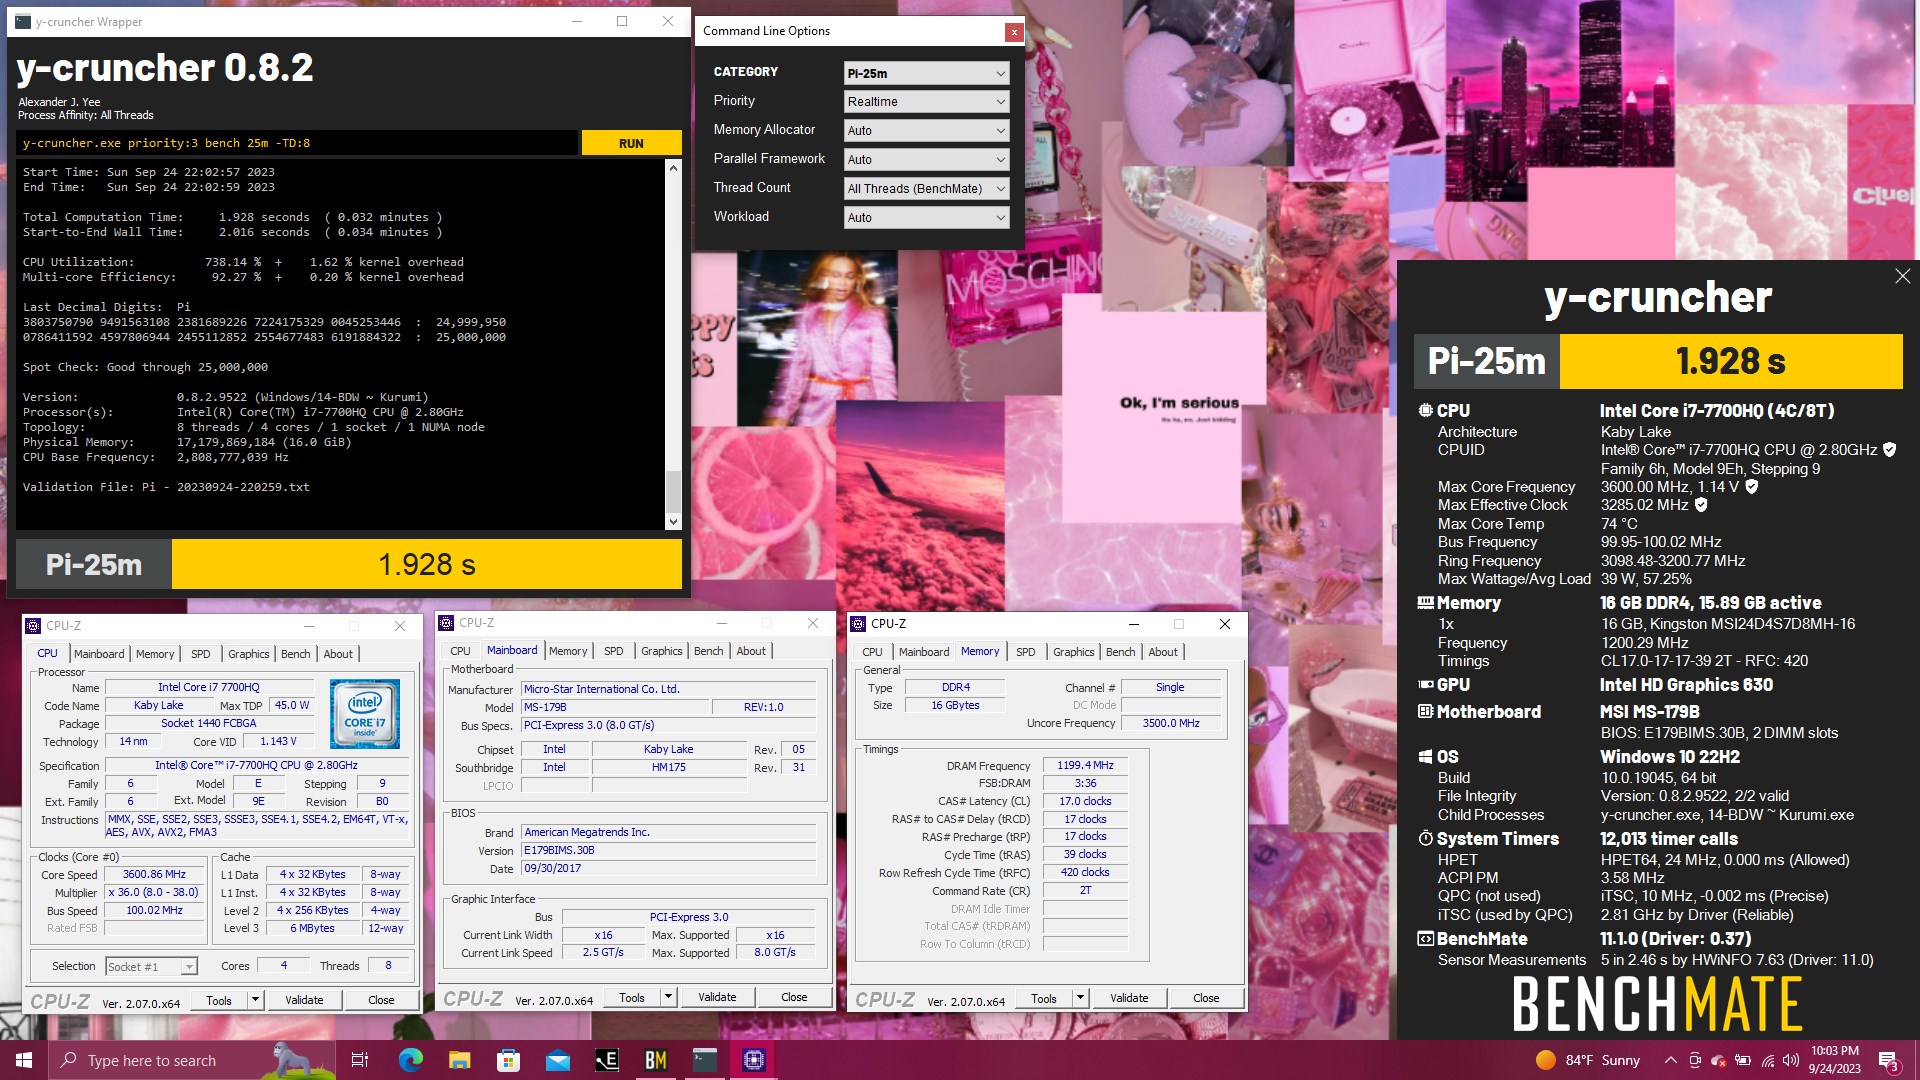The width and height of the screenshot is (1920, 1080).
Task: Click Validate in right CPU-Z Memory window
Action: 1129,998
